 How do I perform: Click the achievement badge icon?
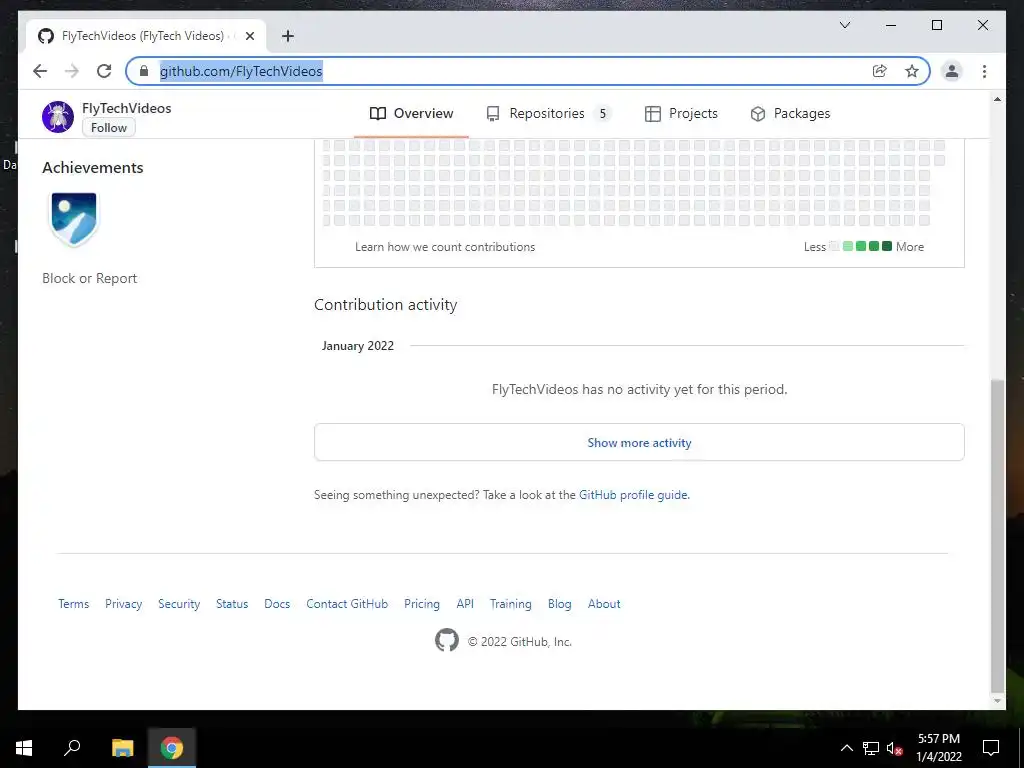pyautogui.click(x=74, y=219)
